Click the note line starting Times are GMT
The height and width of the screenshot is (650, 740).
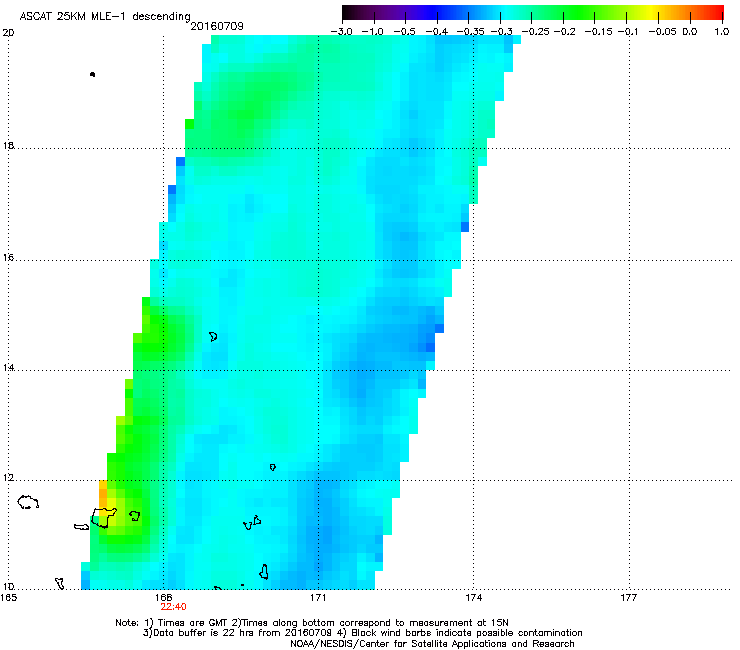312,623
